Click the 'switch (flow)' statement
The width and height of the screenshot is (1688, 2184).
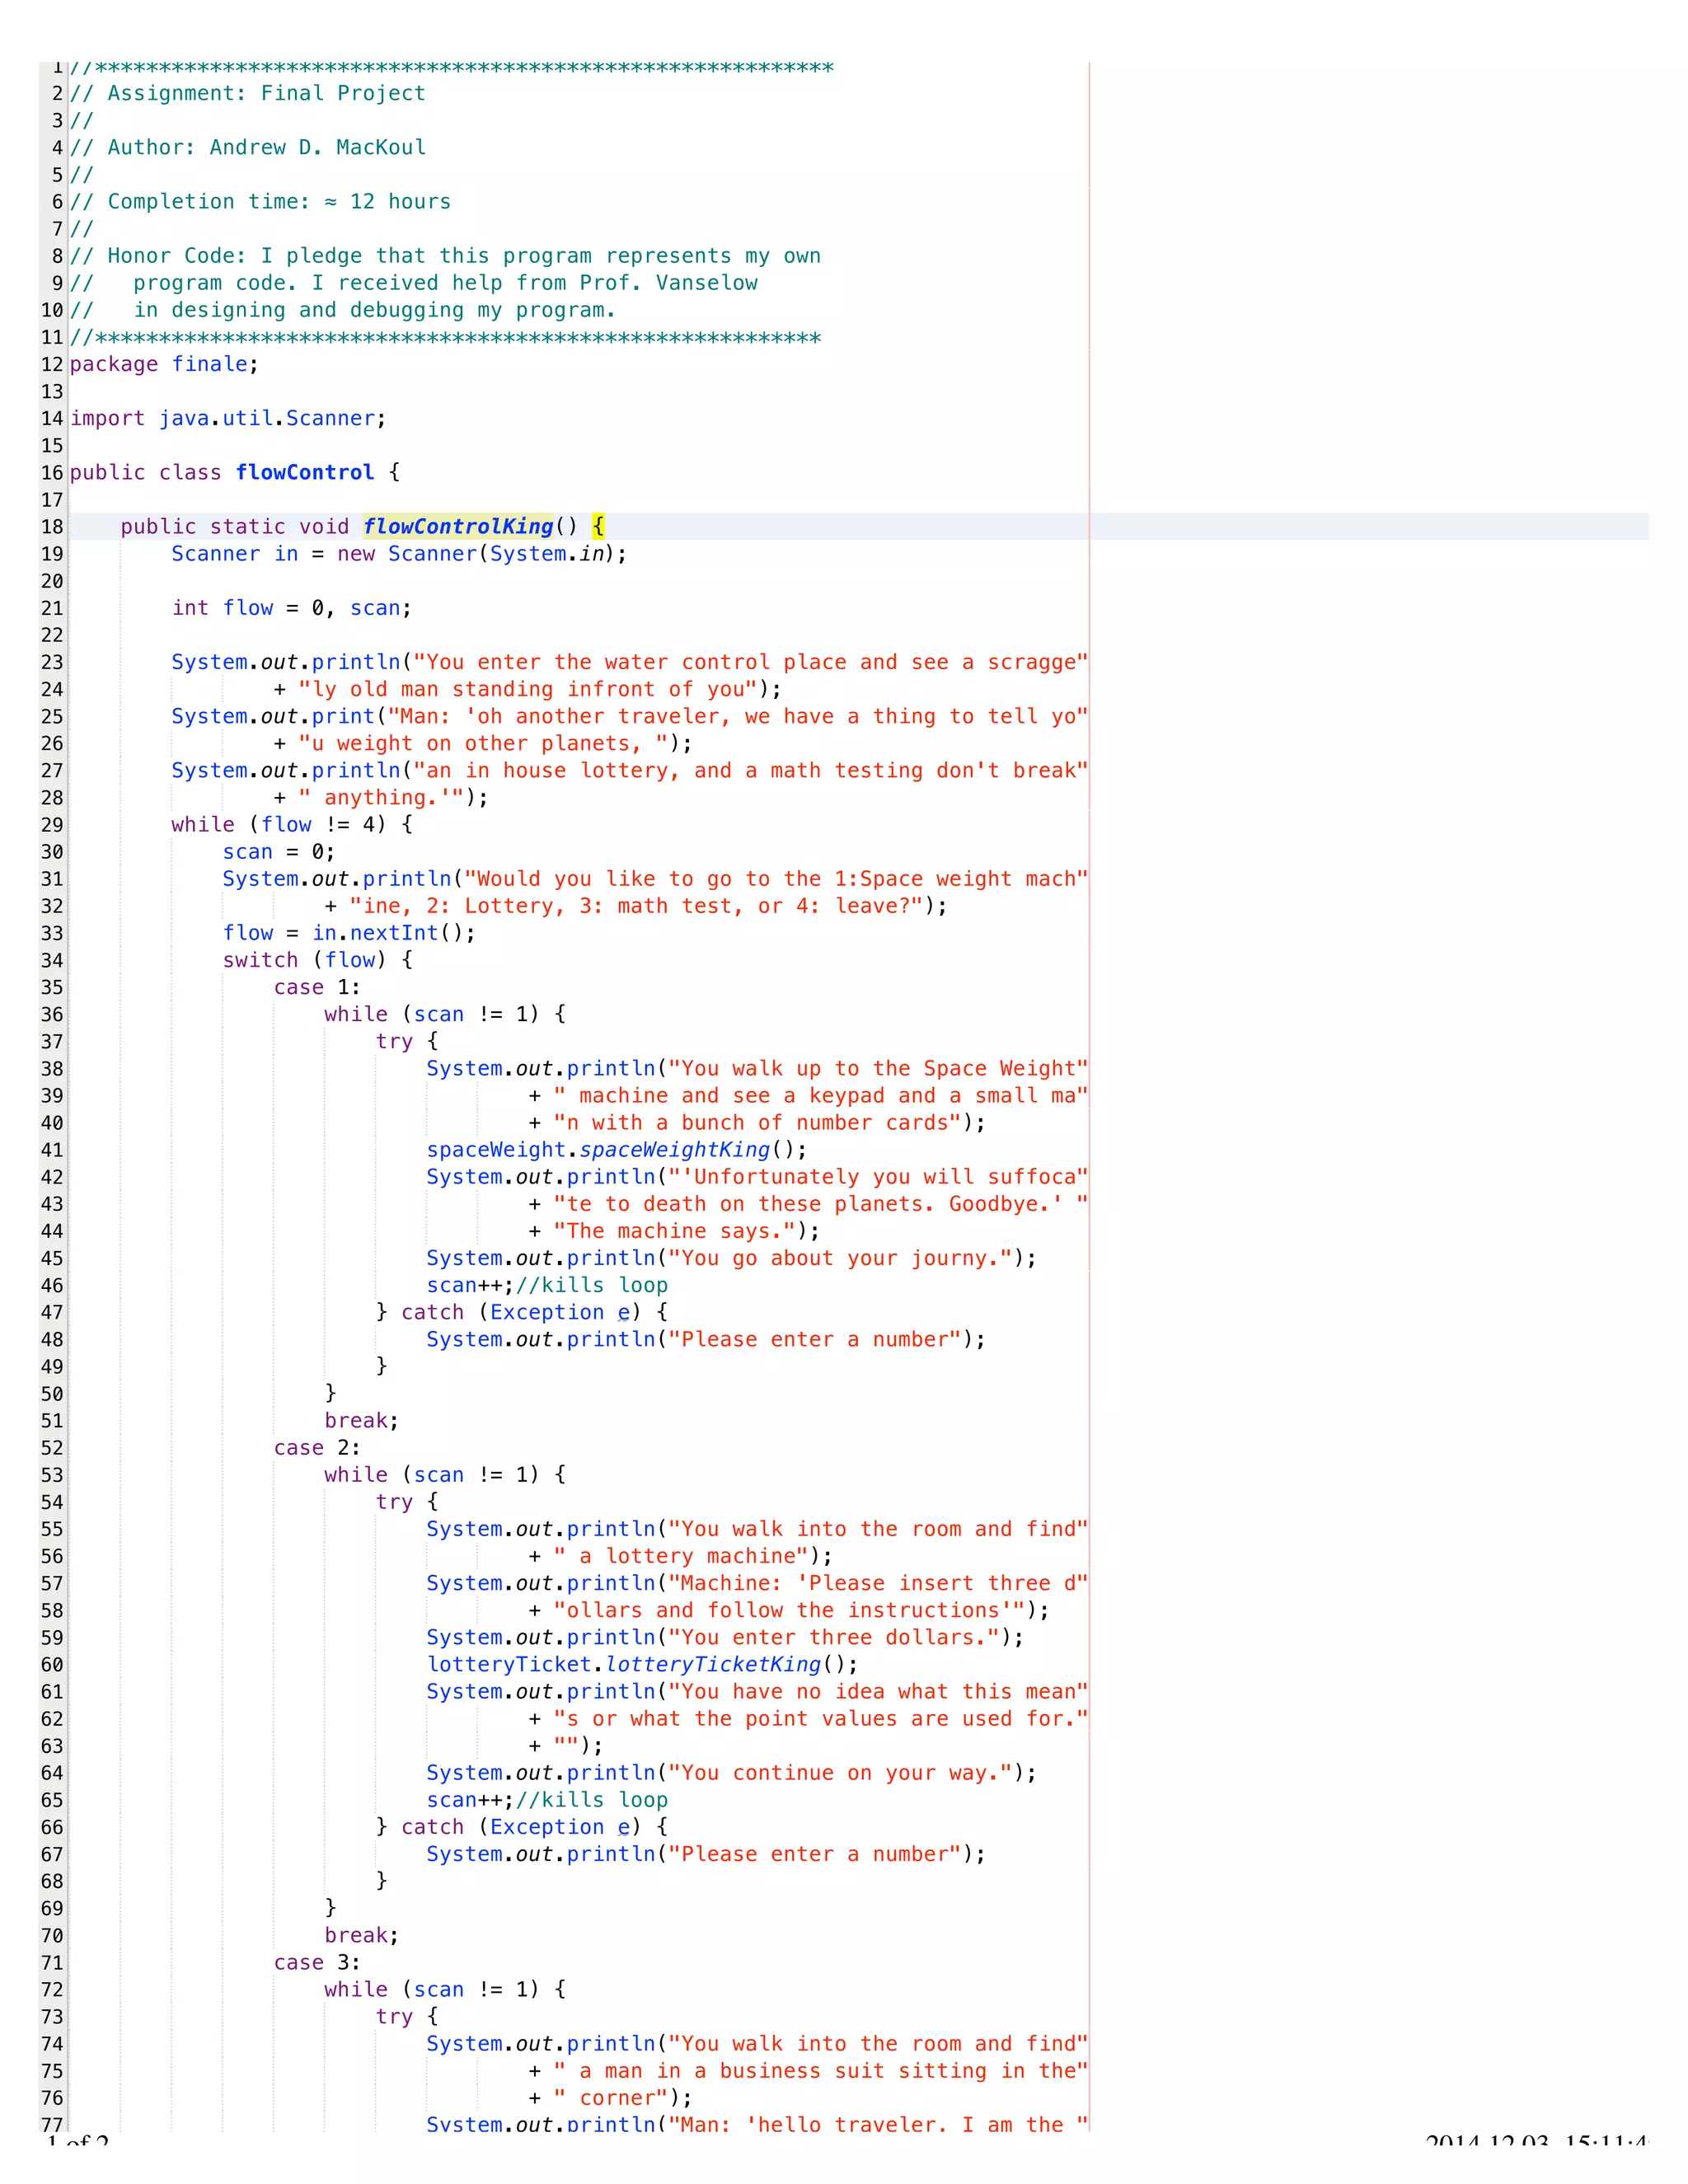click(x=317, y=960)
